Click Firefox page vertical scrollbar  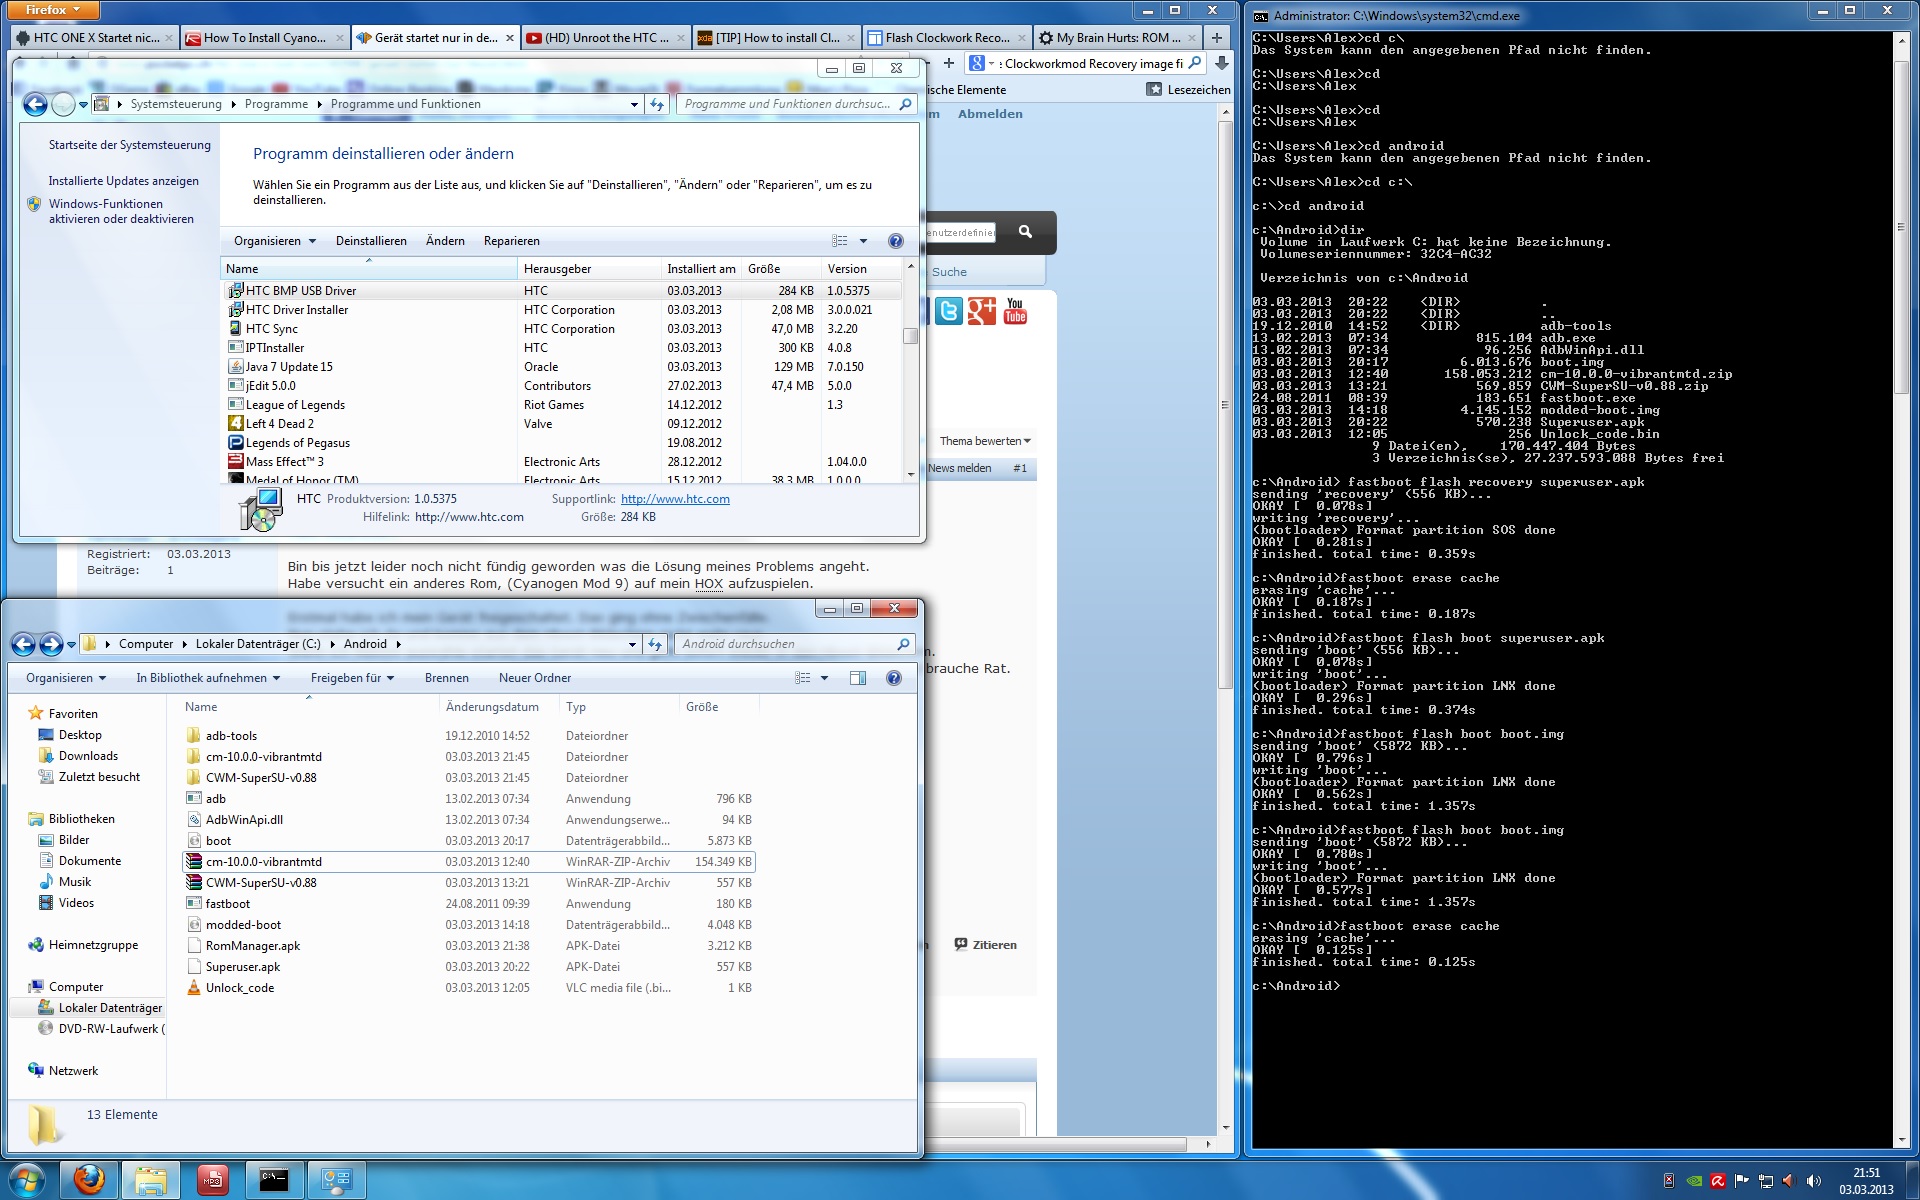(x=1225, y=404)
